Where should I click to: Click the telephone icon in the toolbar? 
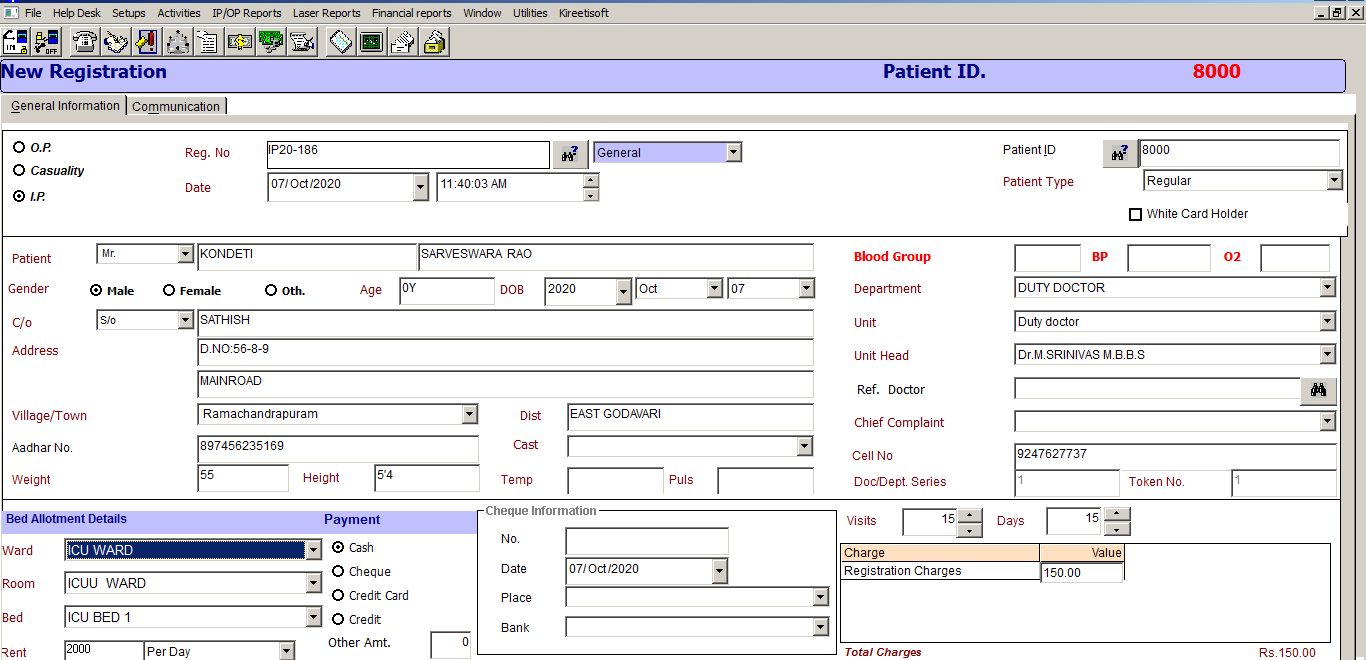tap(85, 42)
